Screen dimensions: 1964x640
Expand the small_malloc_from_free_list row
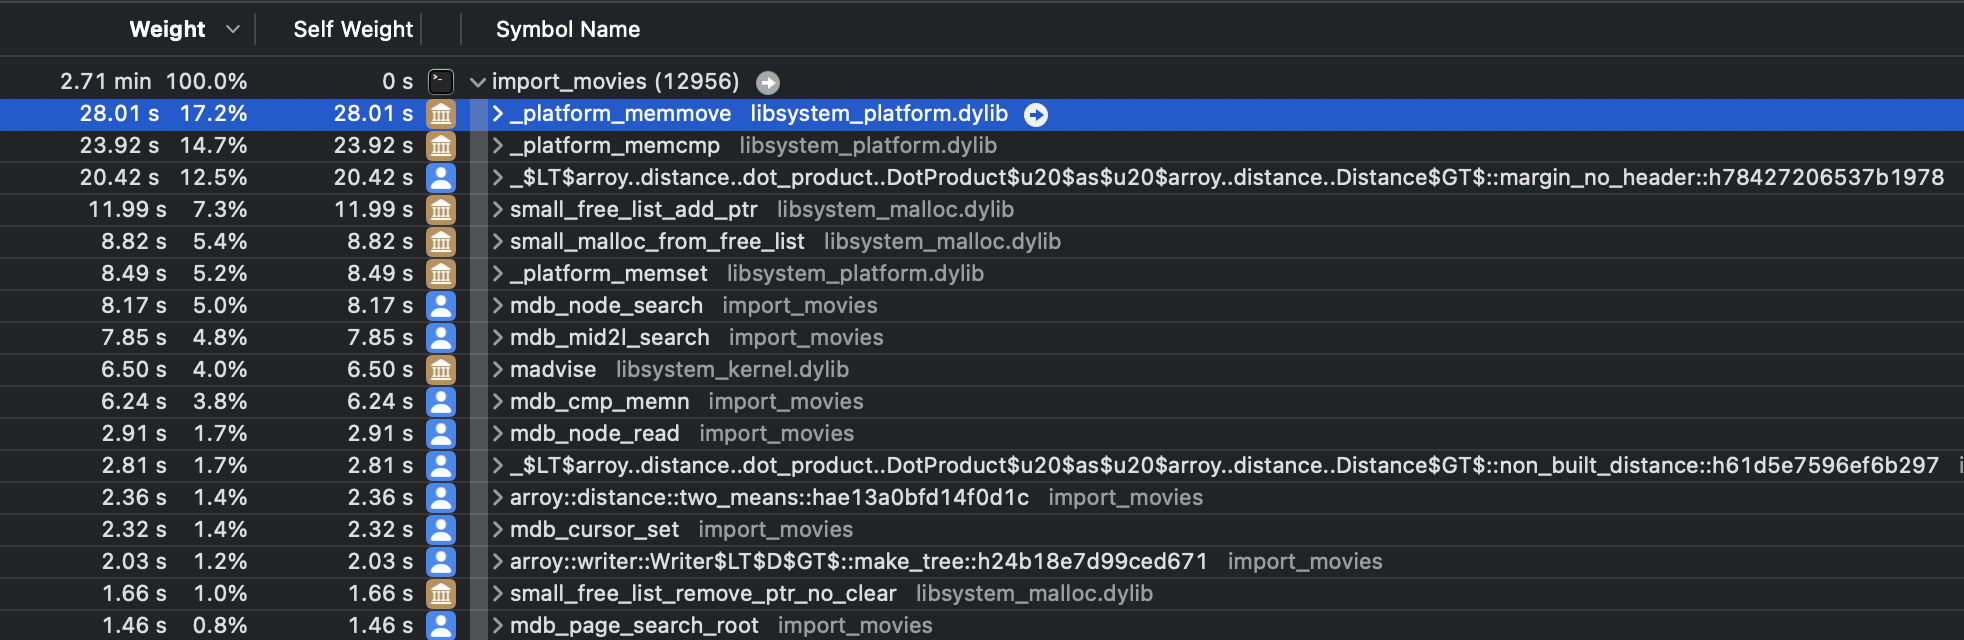point(497,242)
